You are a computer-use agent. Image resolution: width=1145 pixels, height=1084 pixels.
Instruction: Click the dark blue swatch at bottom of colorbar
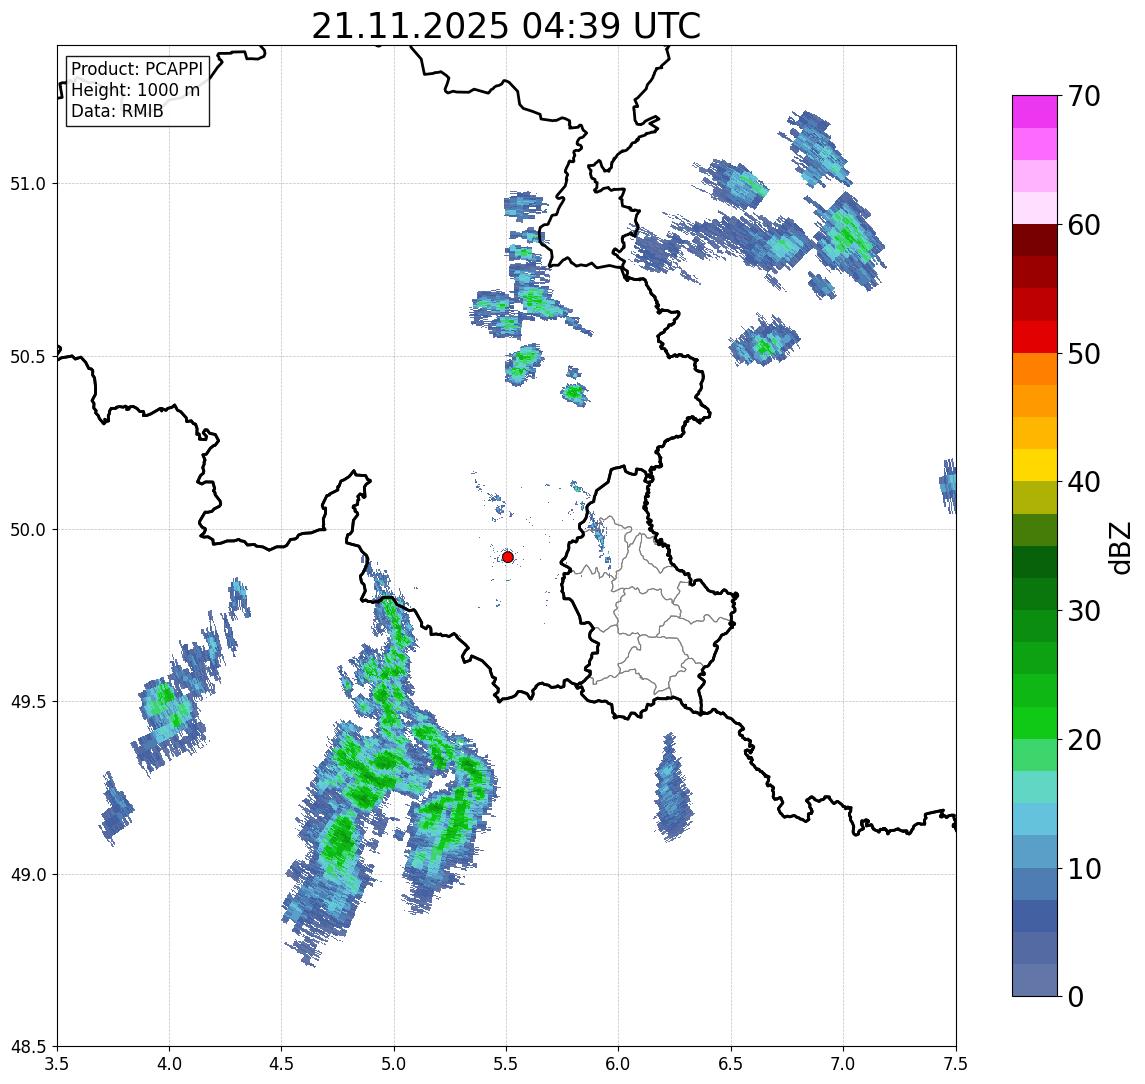coord(1035,980)
